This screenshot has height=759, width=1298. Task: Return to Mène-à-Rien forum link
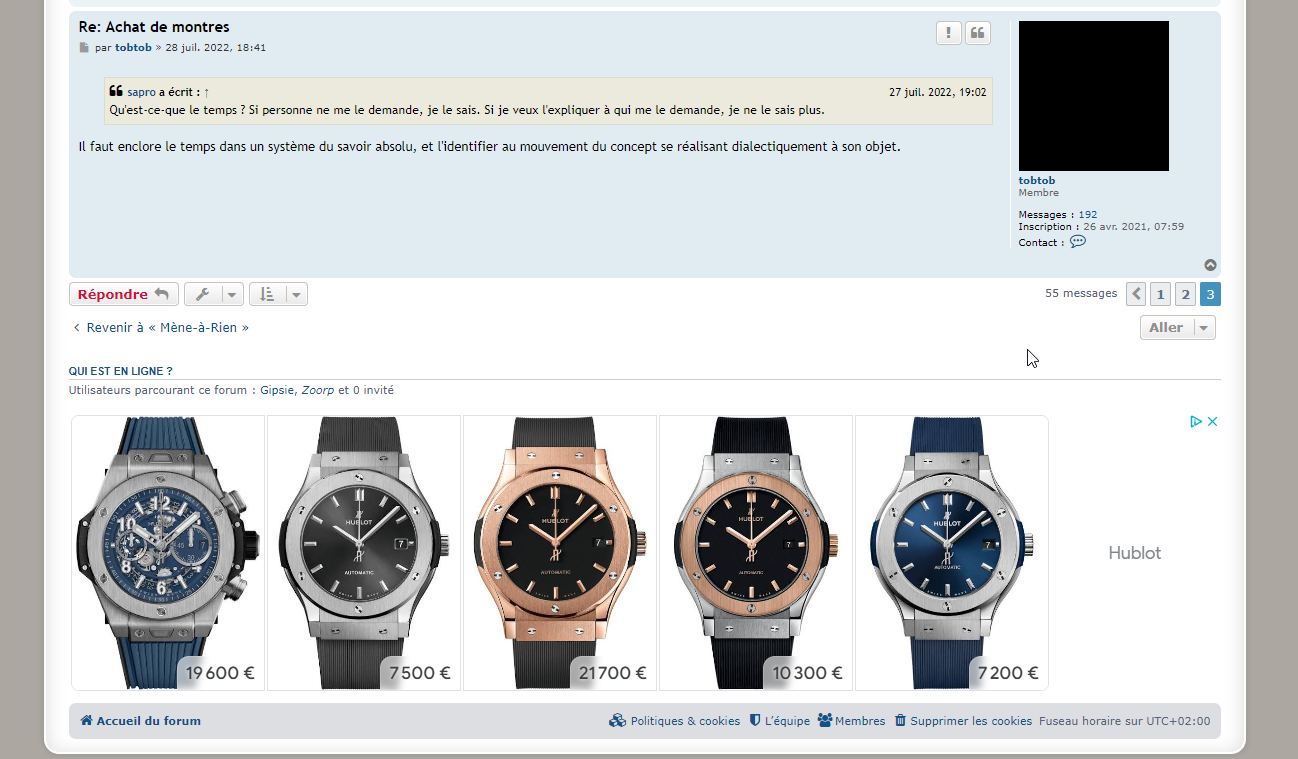160,327
